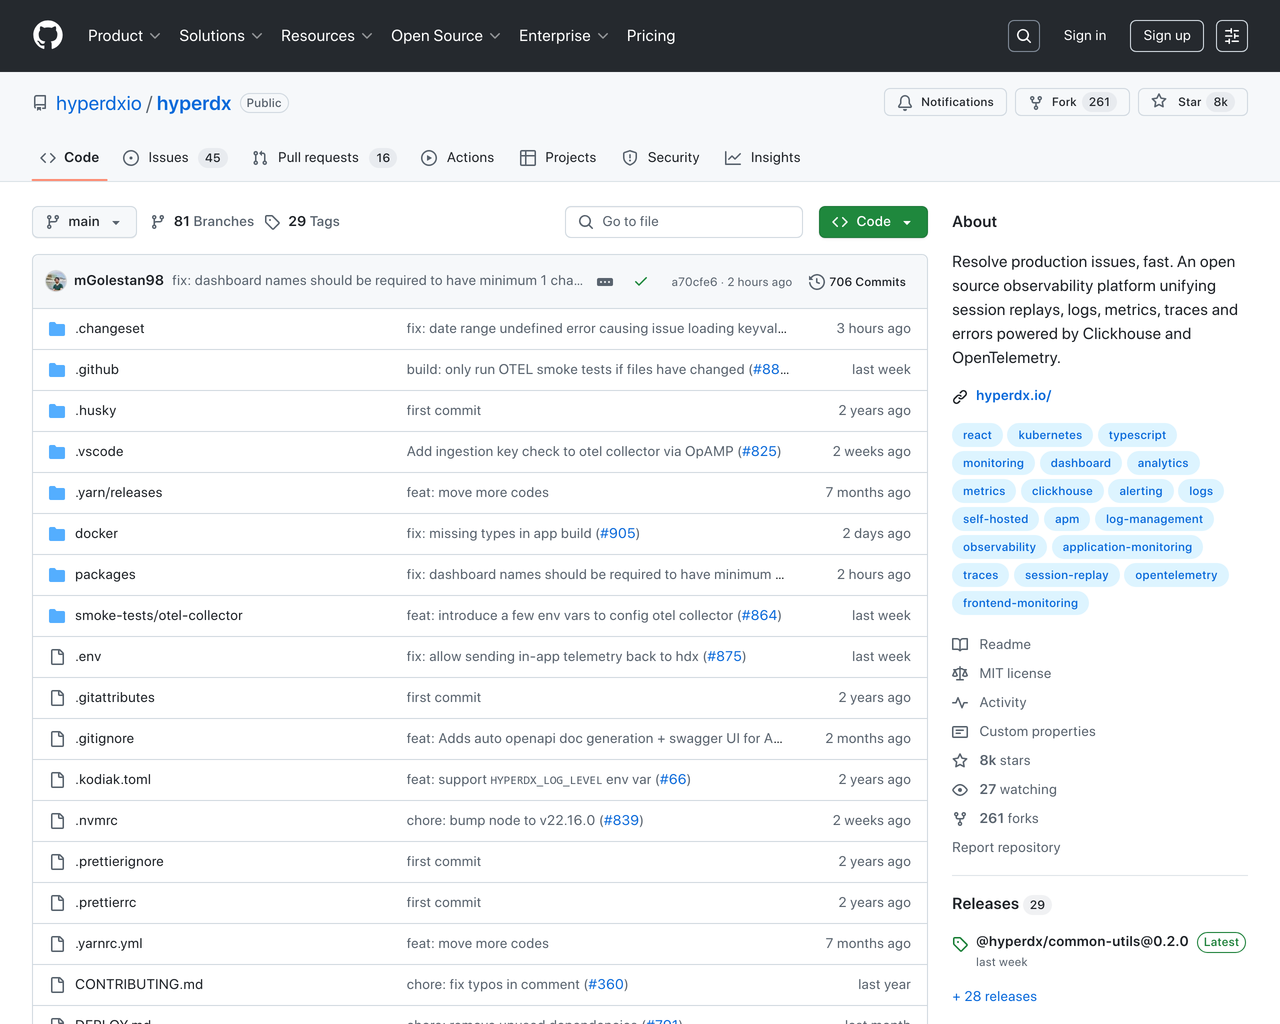Open the main branch selector dropdown
This screenshot has width=1280, height=1024.
pyautogui.click(x=84, y=222)
